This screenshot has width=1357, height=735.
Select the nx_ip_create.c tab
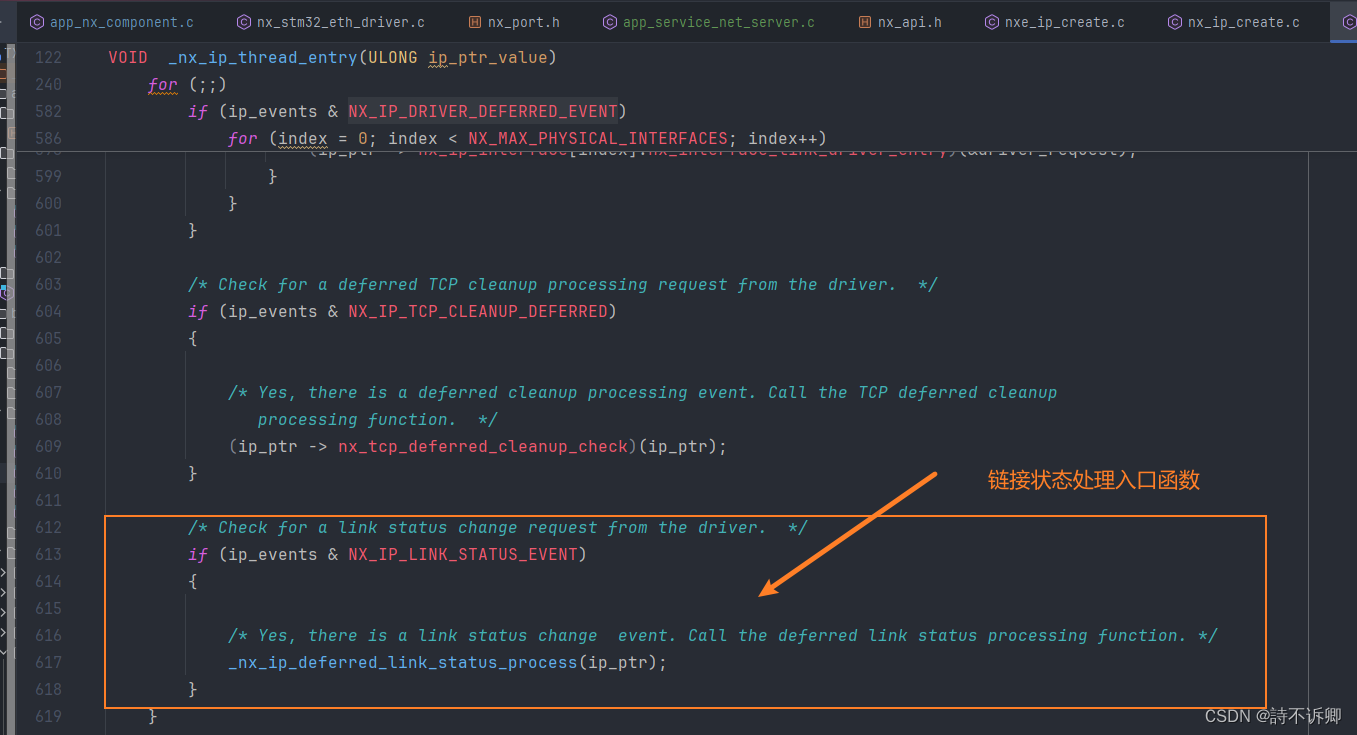pos(1233,22)
